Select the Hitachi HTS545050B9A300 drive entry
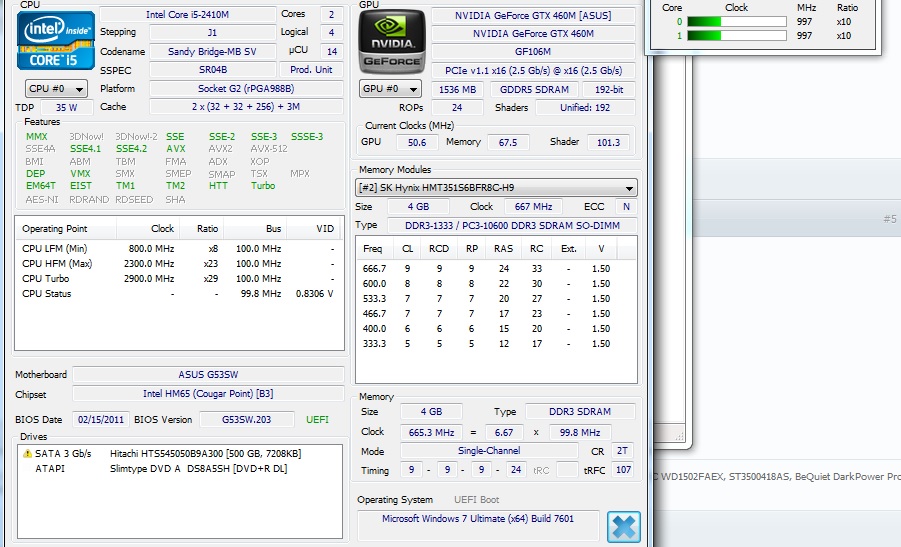Screen dimensions: 901x547 tap(179, 453)
